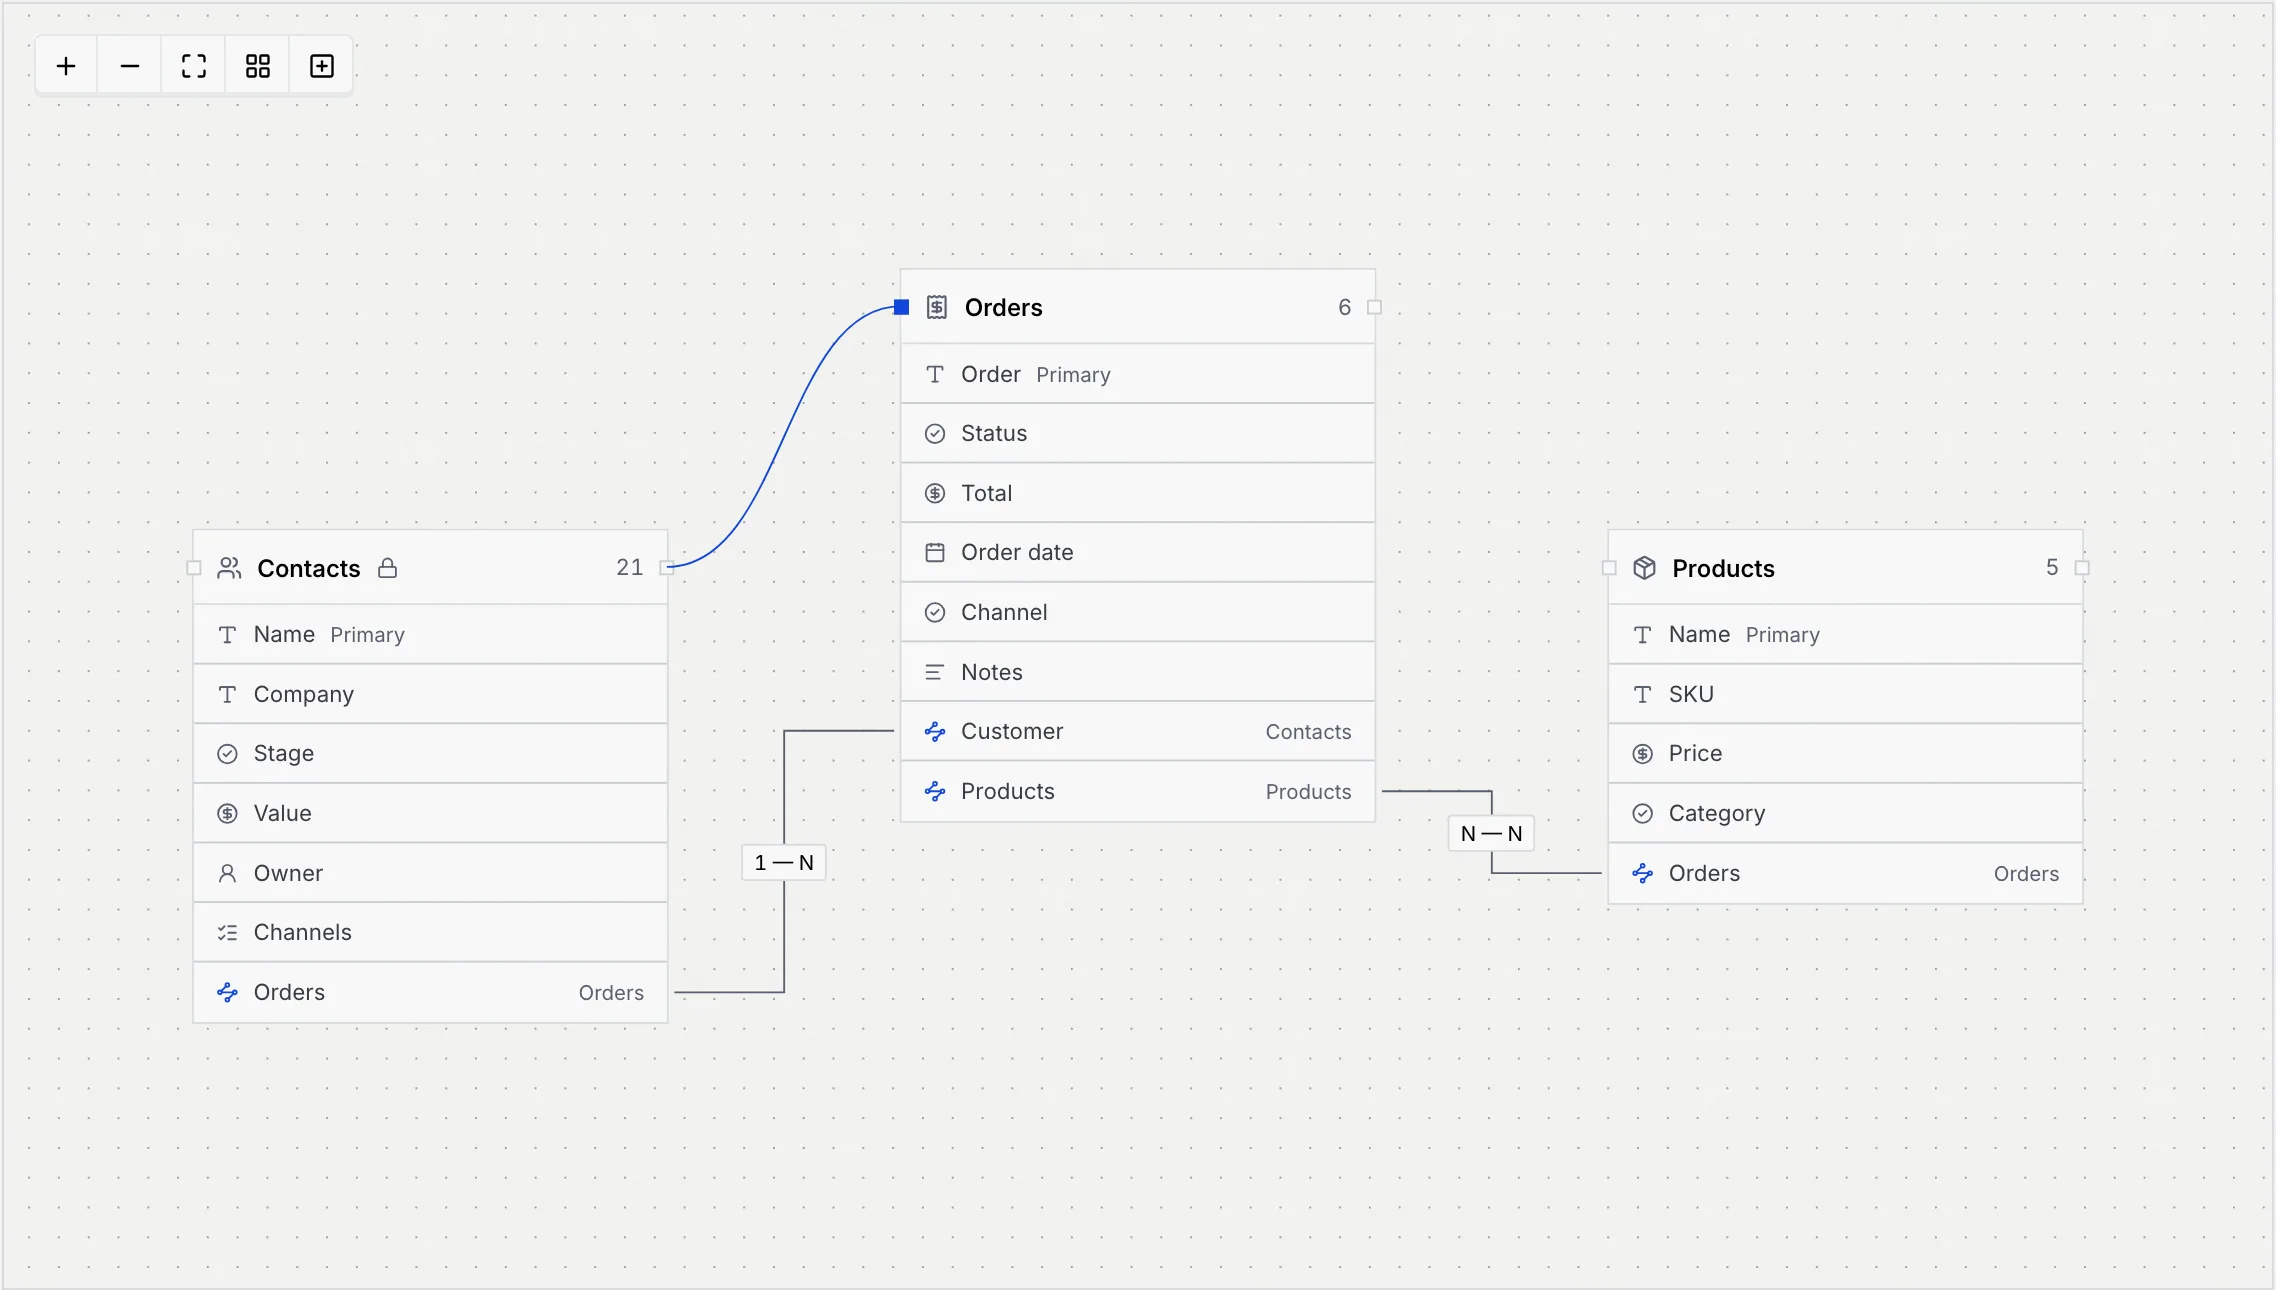Select the Orders table title
The image size is (2276, 1290).
[x=1003, y=308]
